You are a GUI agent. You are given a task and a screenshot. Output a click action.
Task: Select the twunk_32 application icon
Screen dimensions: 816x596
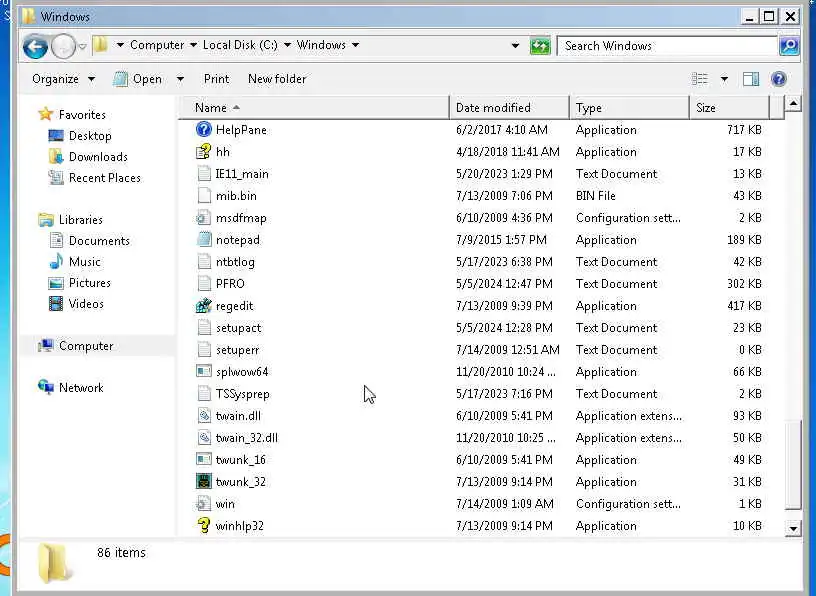pyautogui.click(x=203, y=481)
